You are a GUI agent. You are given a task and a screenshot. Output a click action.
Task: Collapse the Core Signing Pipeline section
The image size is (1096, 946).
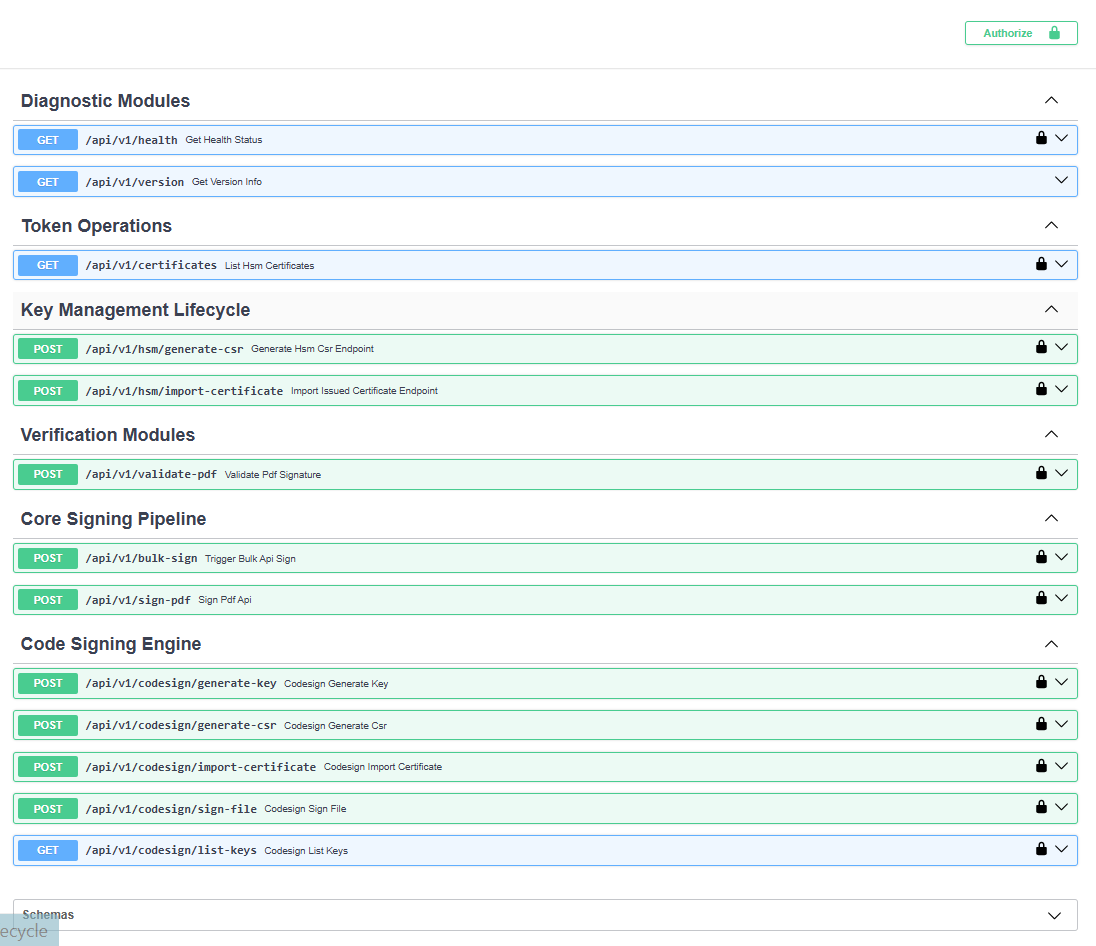pyautogui.click(x=1051, y=518)
